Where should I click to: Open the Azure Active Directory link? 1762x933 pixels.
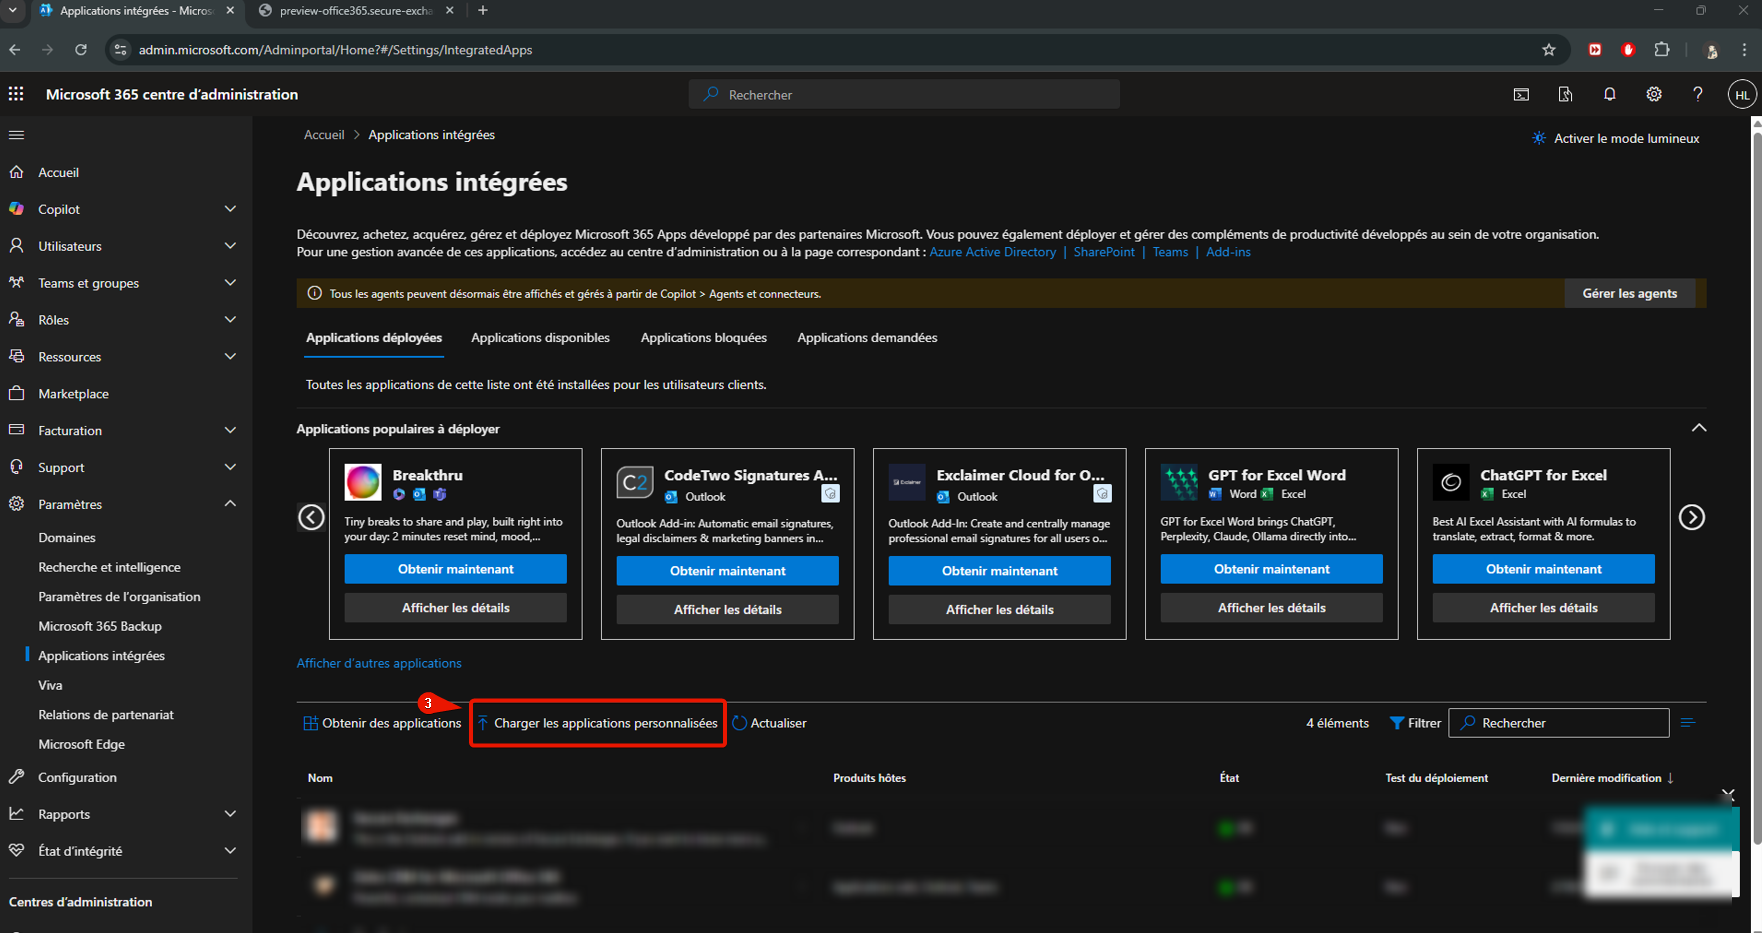993,252
